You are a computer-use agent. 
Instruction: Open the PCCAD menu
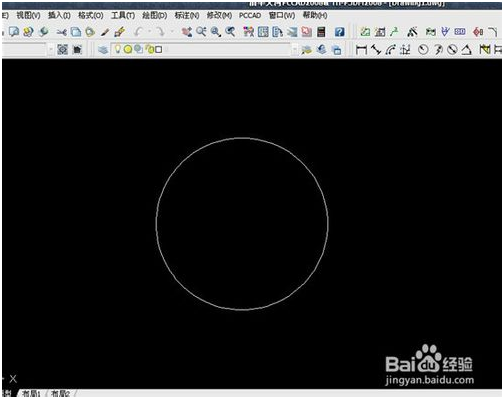[x=250, y=15]
